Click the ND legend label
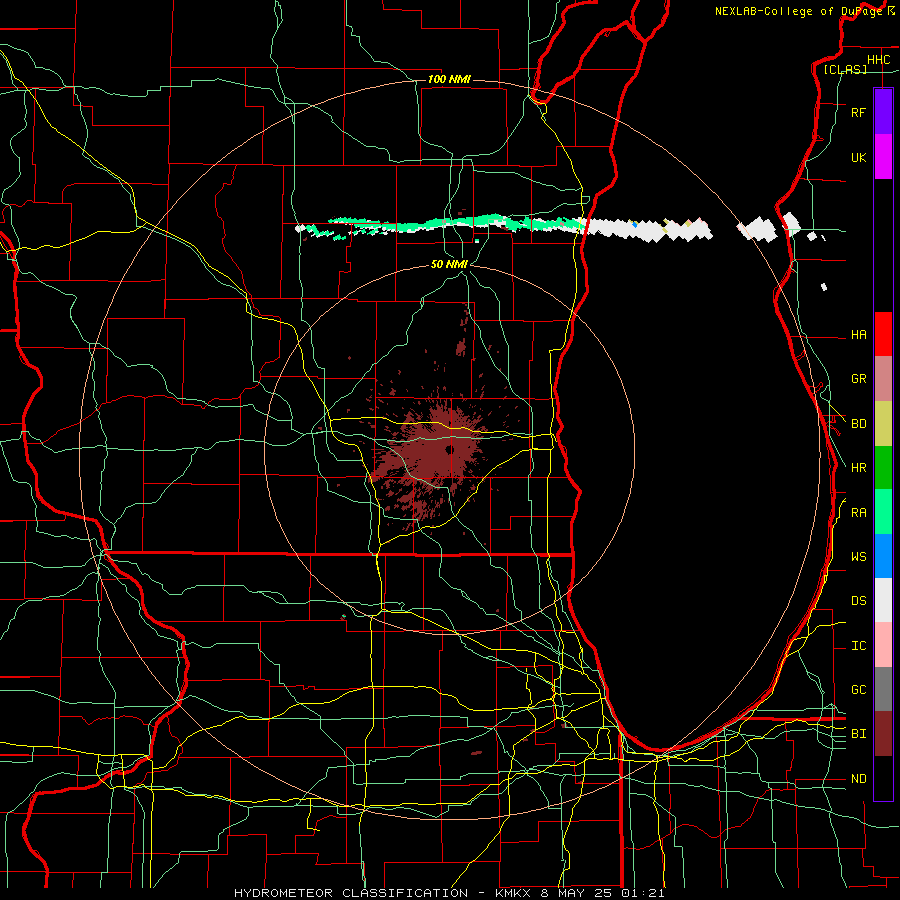 pos(858,779)
